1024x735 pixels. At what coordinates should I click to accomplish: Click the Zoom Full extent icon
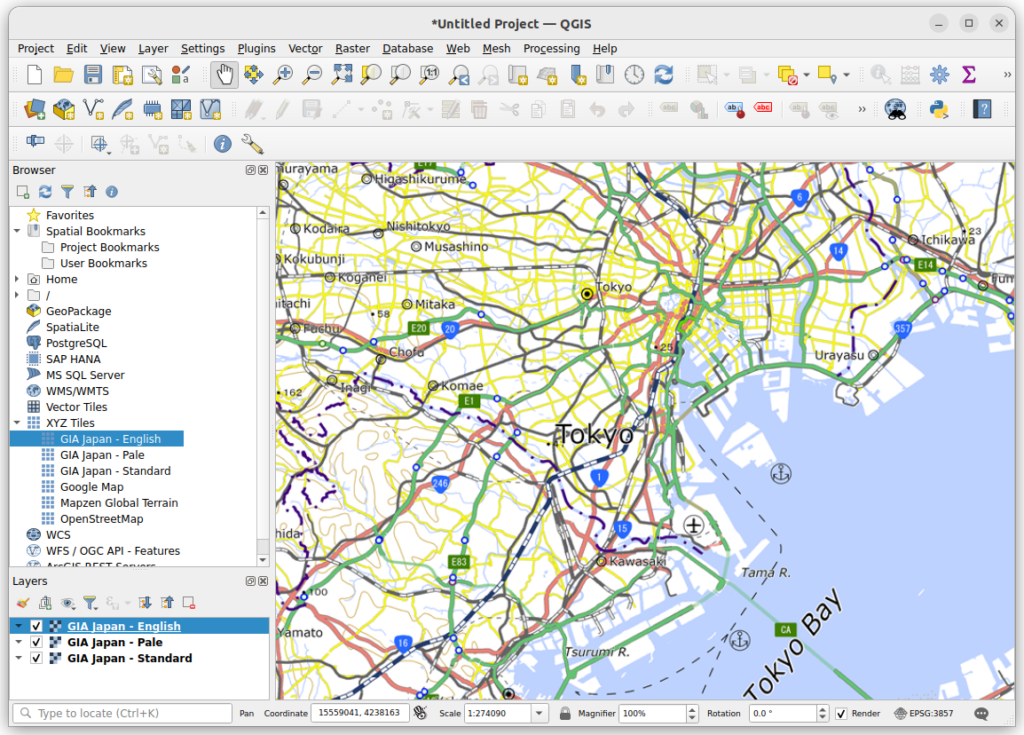pyautogui.click(x=342, y=75)
